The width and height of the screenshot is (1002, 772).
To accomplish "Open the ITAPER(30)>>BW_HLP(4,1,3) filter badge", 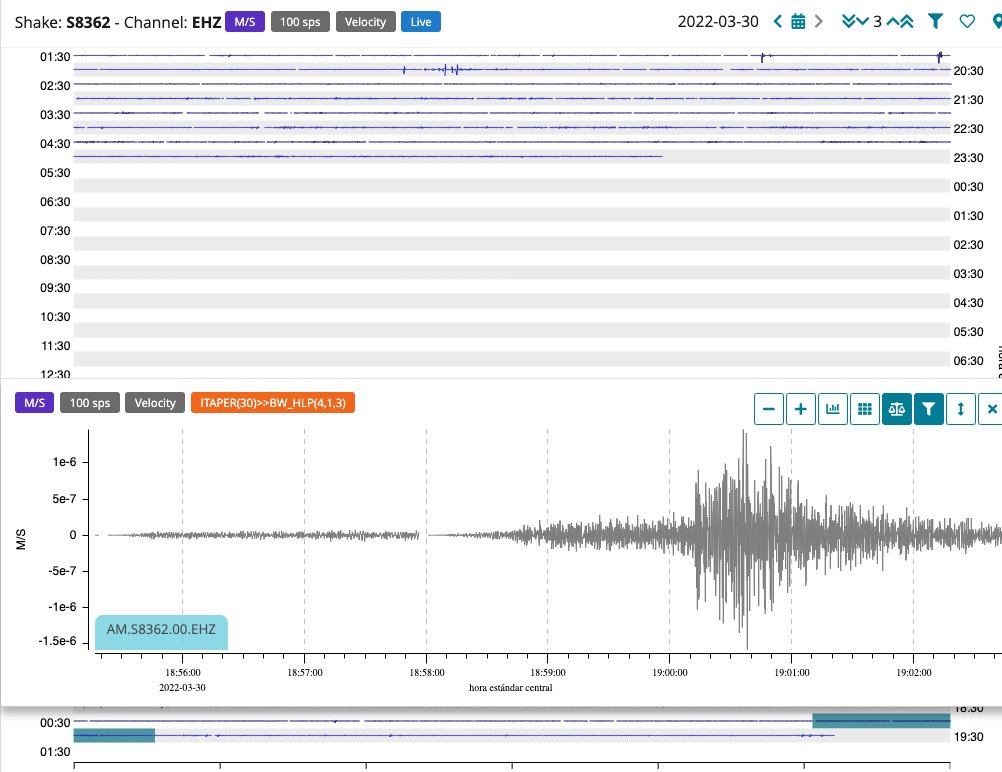I will coord(273,403).
